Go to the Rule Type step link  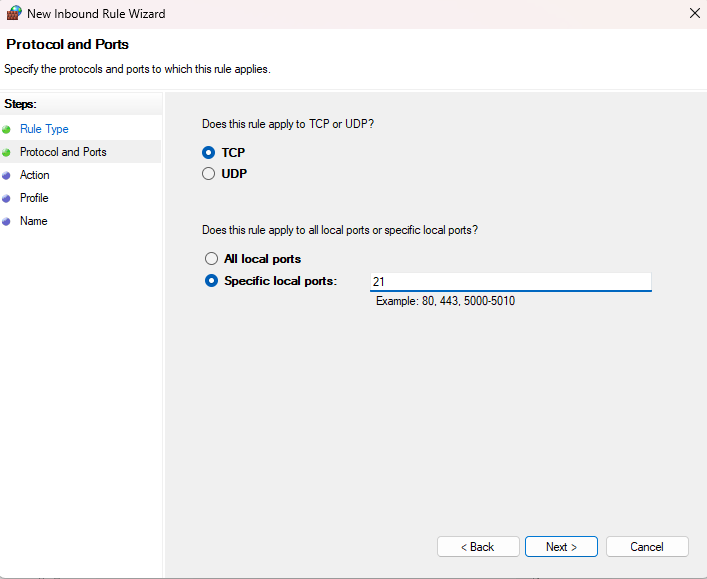[44, 129]
